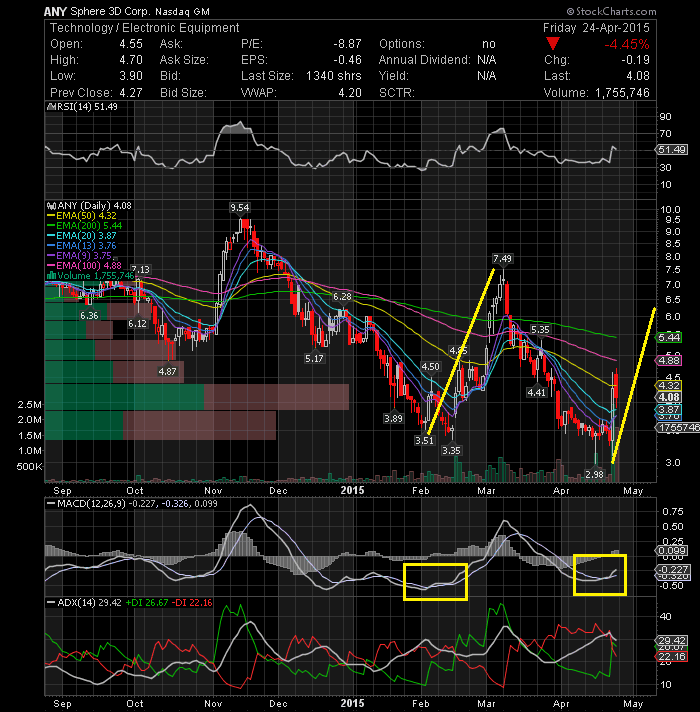Click the -4.45% percent change
The height and width of the screenshot is (712, 700).
tap(626, 44)
